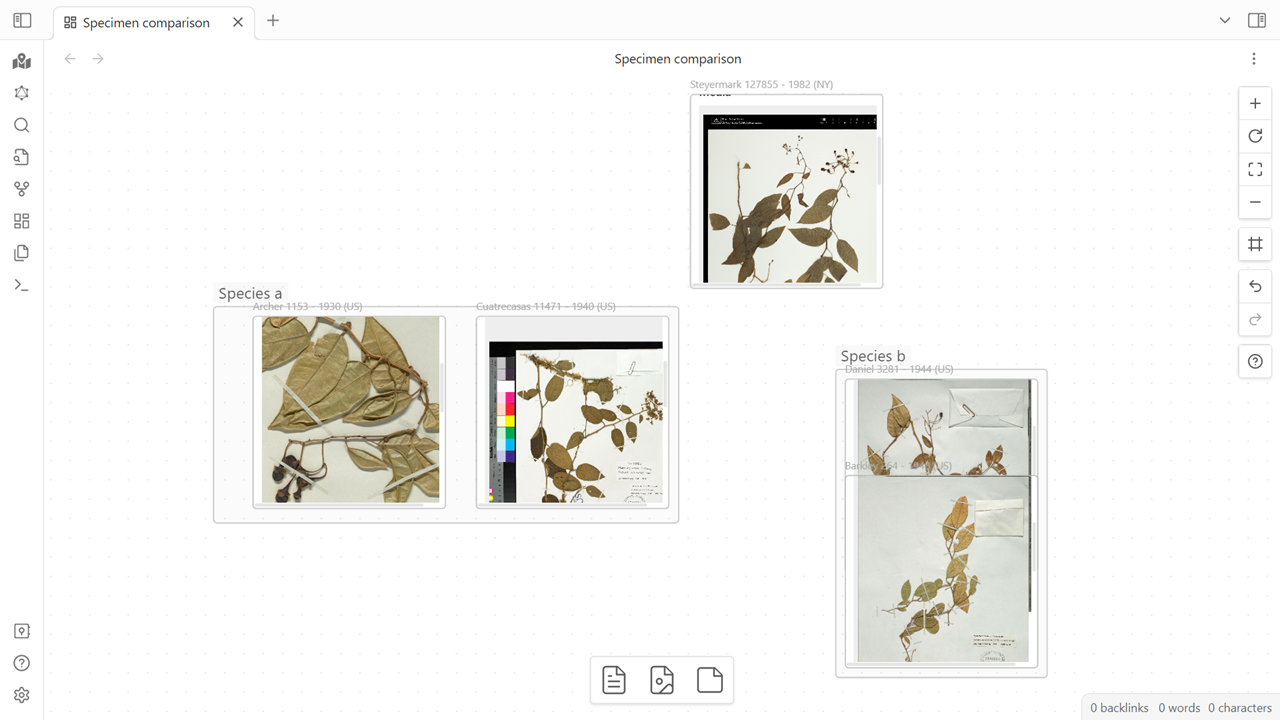
Task: Zoom out of the canvas
Action: (x=1256, y=202)
